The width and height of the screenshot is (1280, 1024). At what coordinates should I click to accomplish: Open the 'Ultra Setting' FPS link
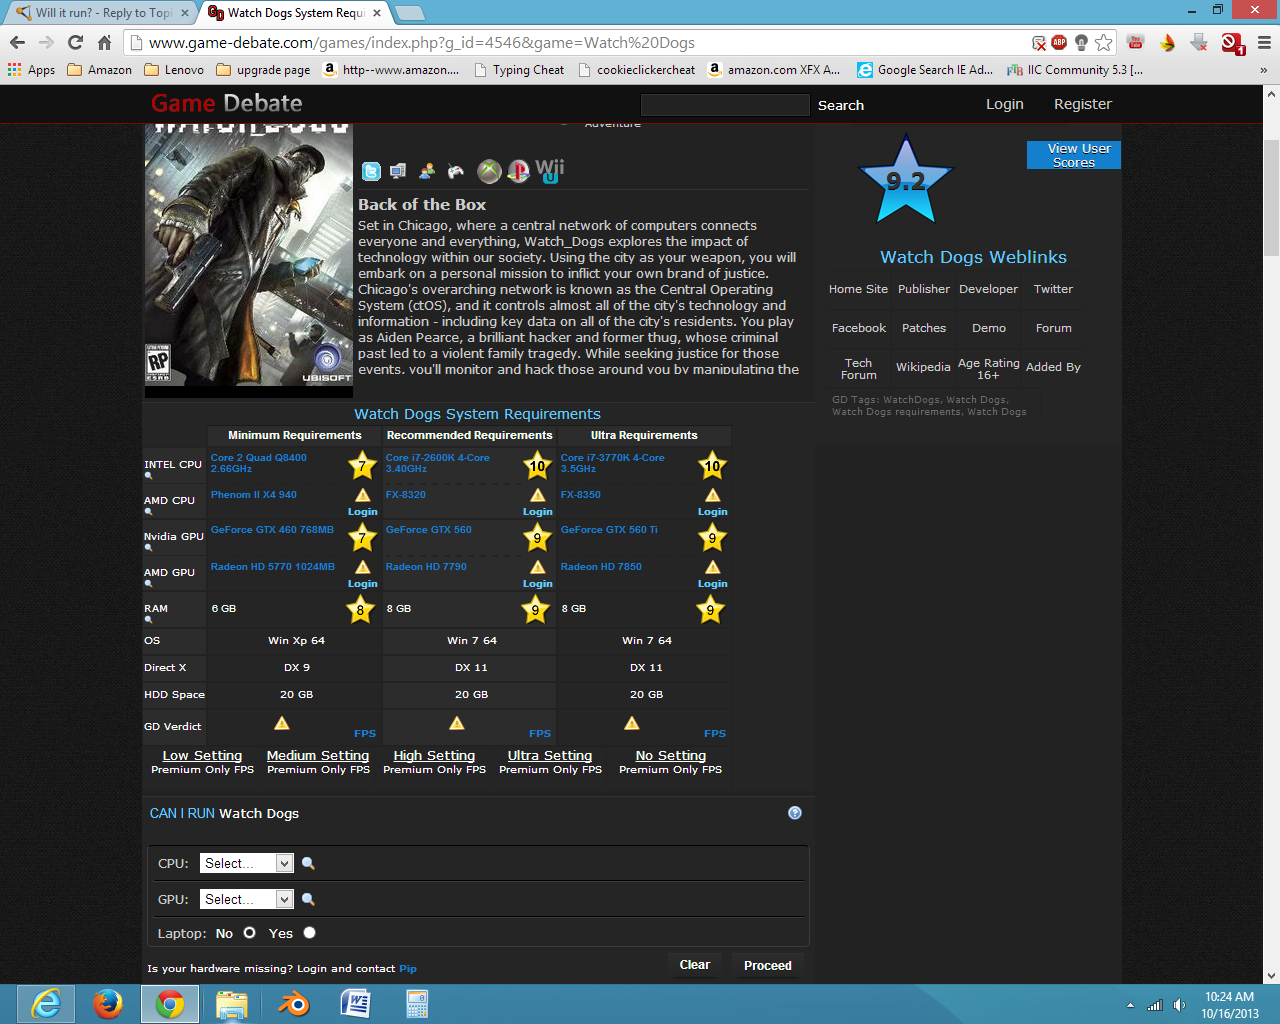pyautogui.click(x=550, y=756)
